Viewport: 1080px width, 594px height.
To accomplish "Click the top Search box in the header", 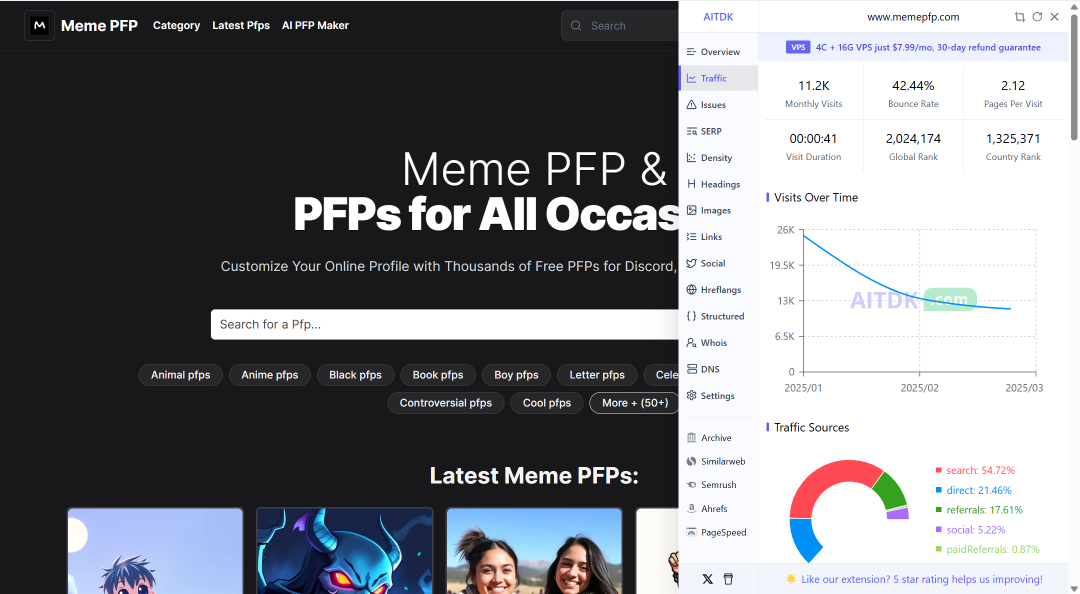I will [620, 25].
